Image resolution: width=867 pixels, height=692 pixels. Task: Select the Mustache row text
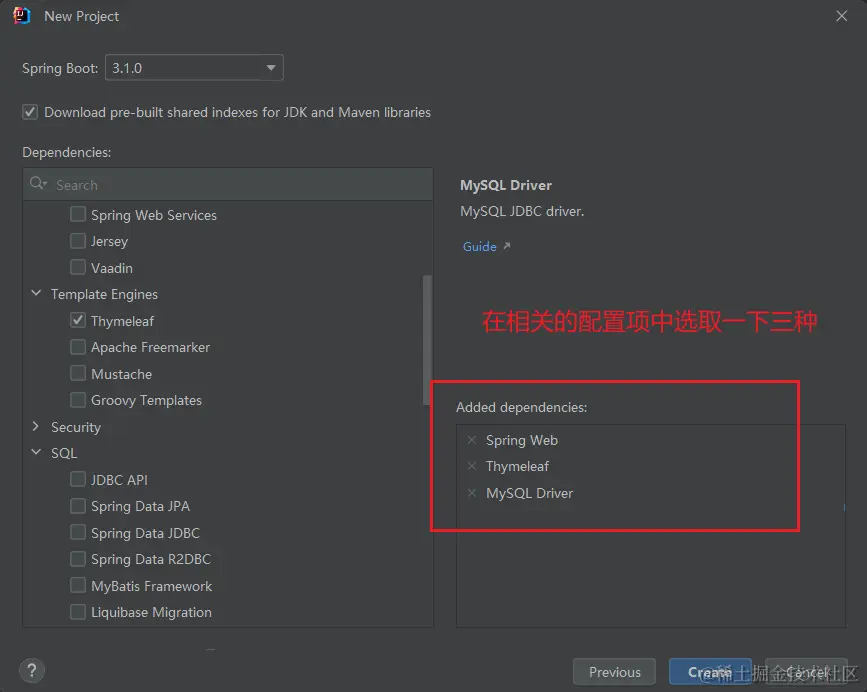(x=122, y=374)
